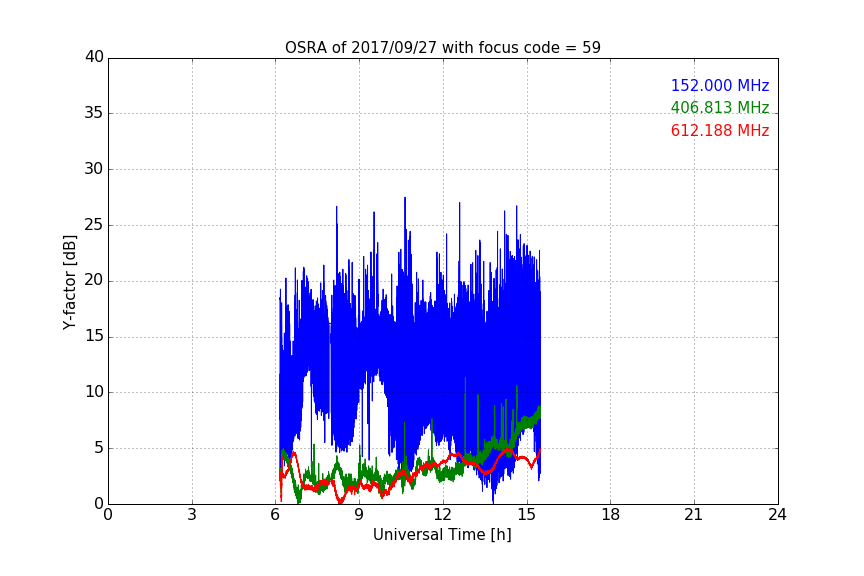Click the x-axis tick label 12
The width and height of the screenshot is (864, 576).
443,515
